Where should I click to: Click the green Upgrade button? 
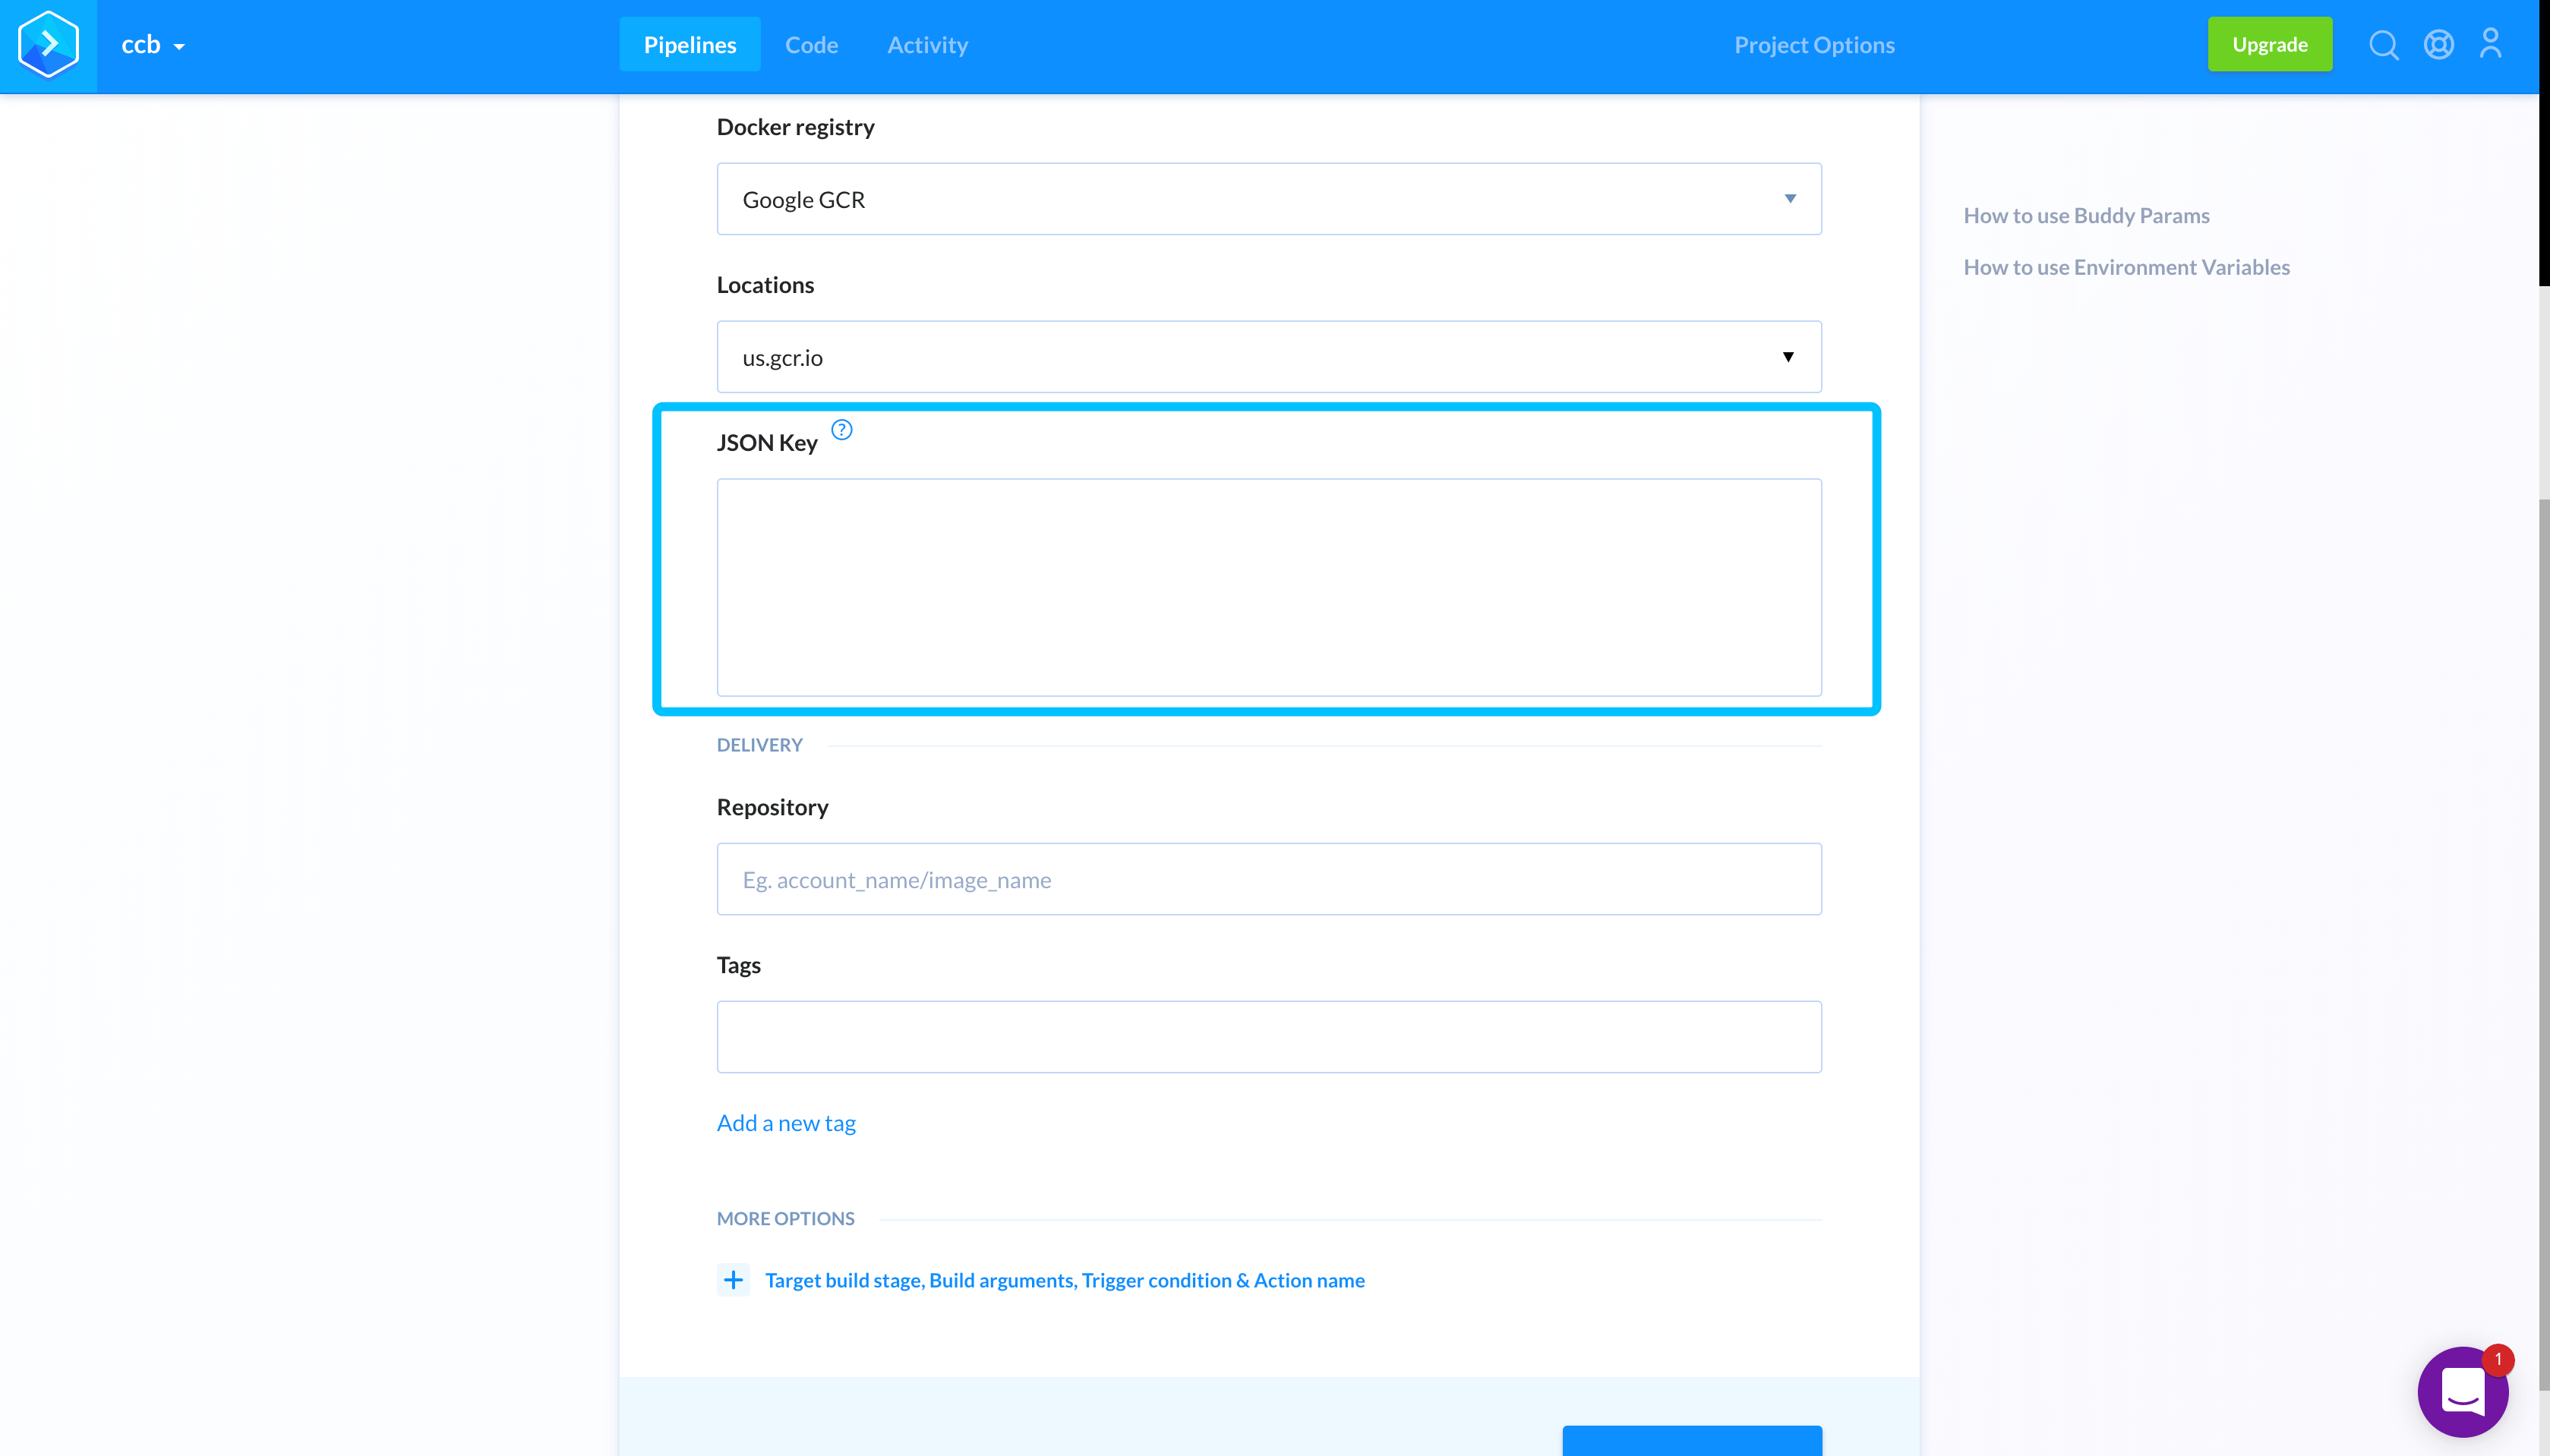2269,45
